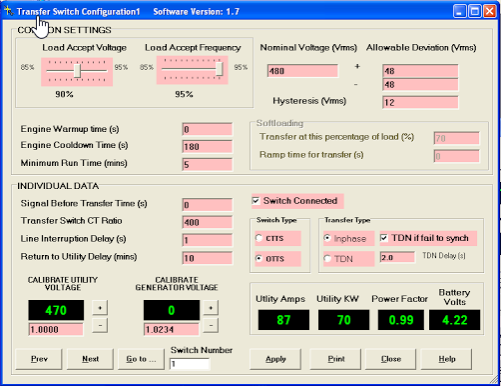Go to the next switch with Next
This screenshot has width=501, height=386.
90,359
